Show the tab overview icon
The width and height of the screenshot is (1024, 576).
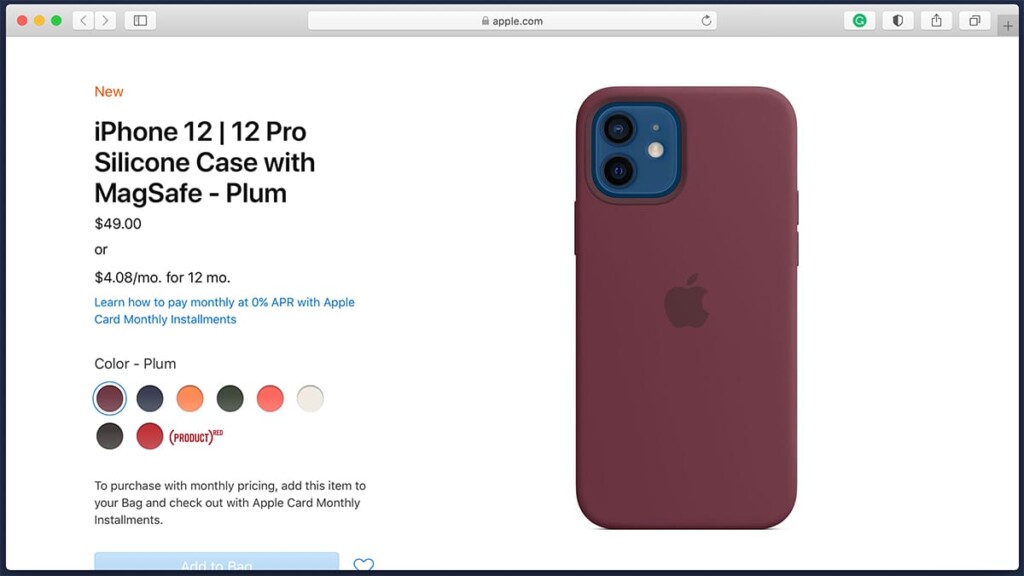point(974,21)
